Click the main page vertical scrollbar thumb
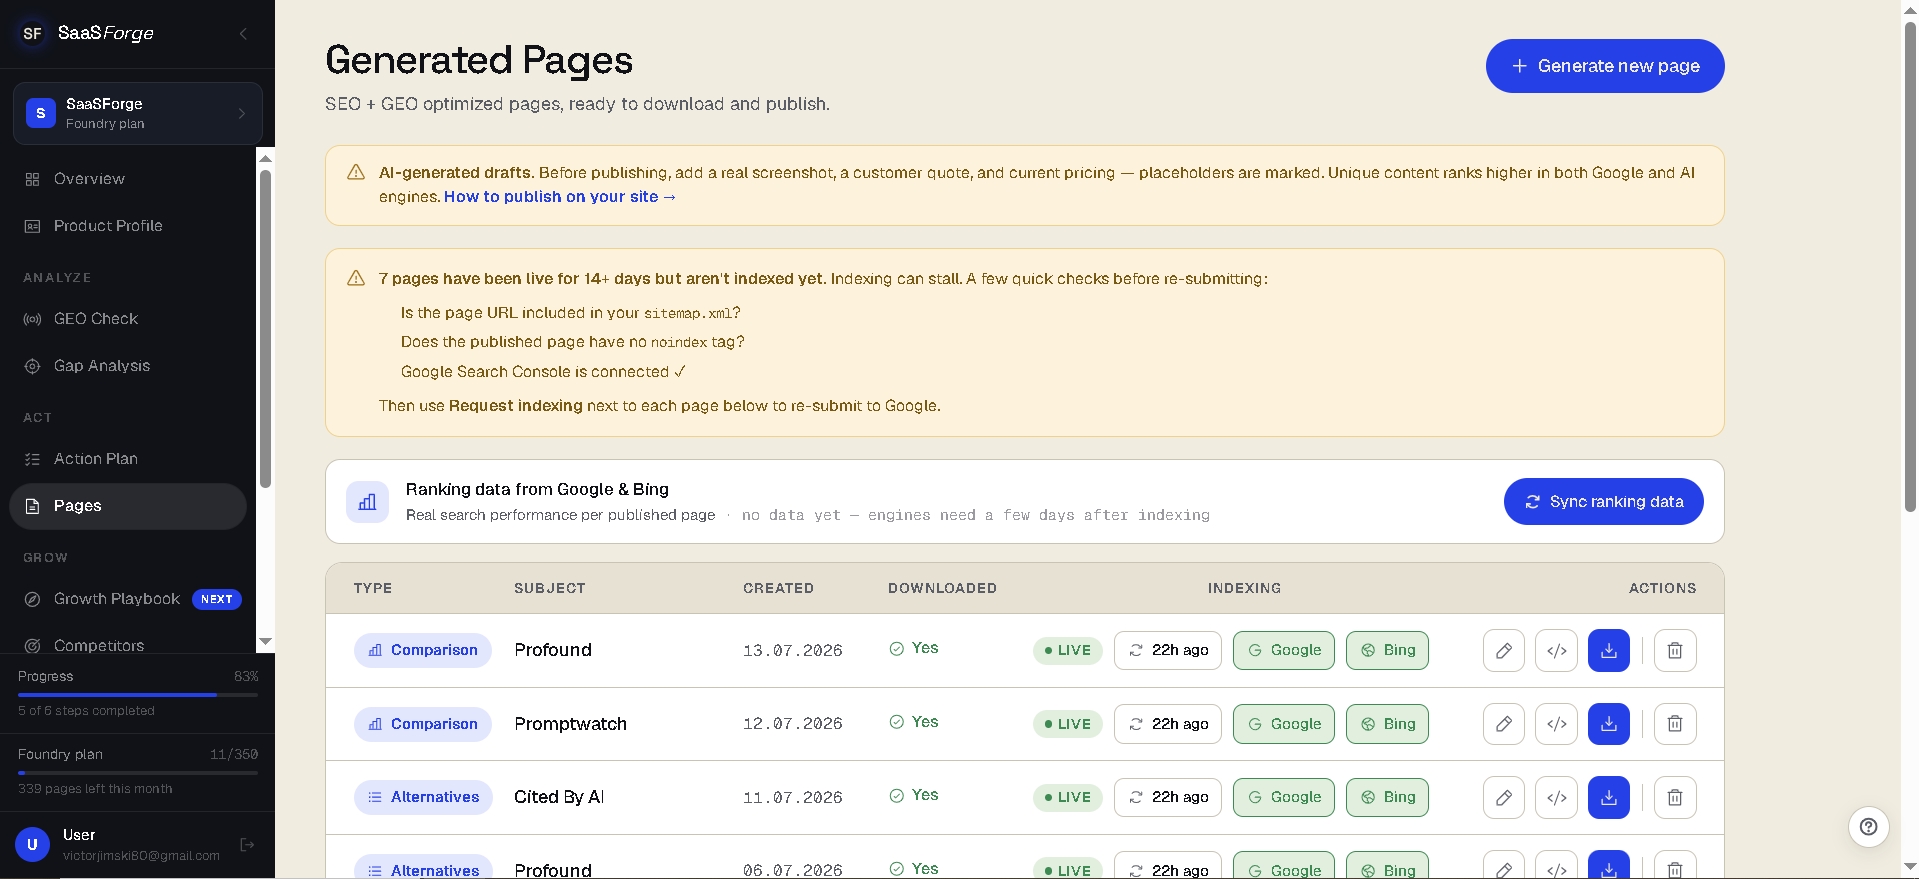Screen dimensions: 1919x879 click(x=1910, y=267)
